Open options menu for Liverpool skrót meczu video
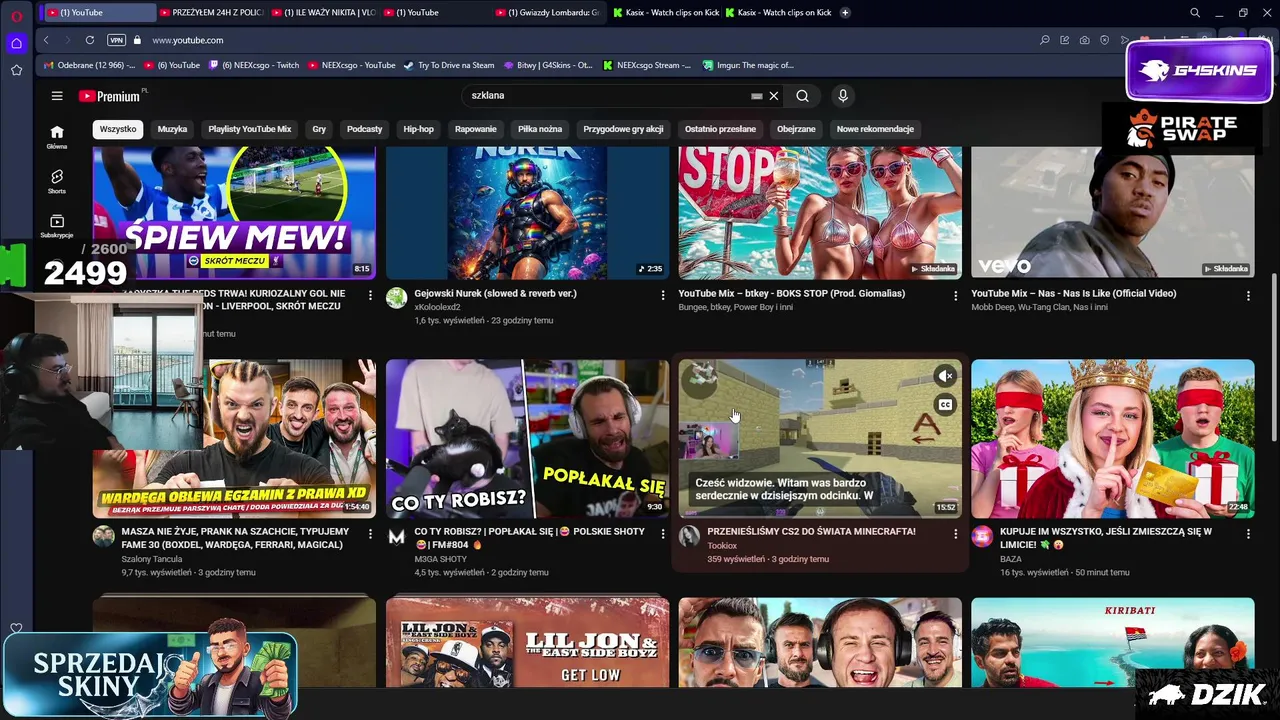Screen dimensions: 1280x720 370,295
